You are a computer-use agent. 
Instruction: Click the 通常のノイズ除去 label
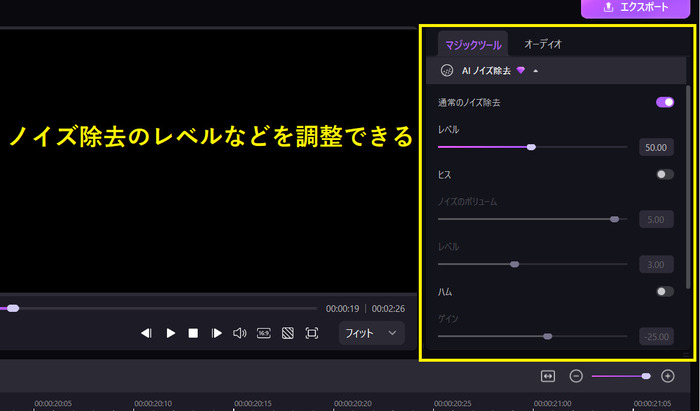[469, 103]
